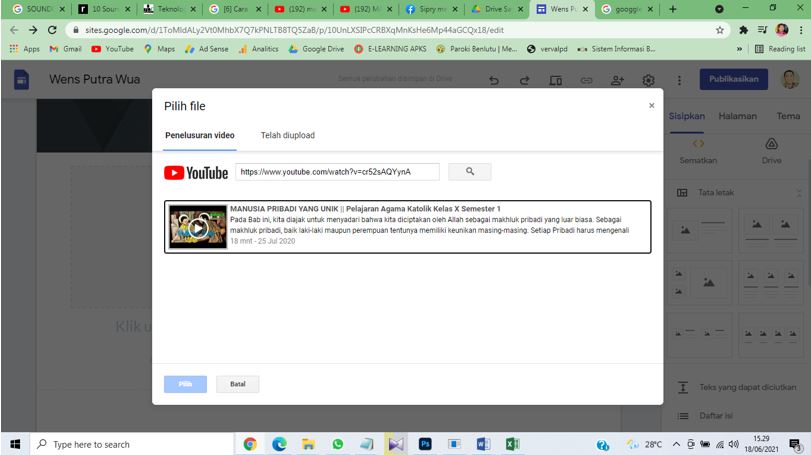Switch to the Telah diupload tab
811x455 pixels.
[287, 135]
